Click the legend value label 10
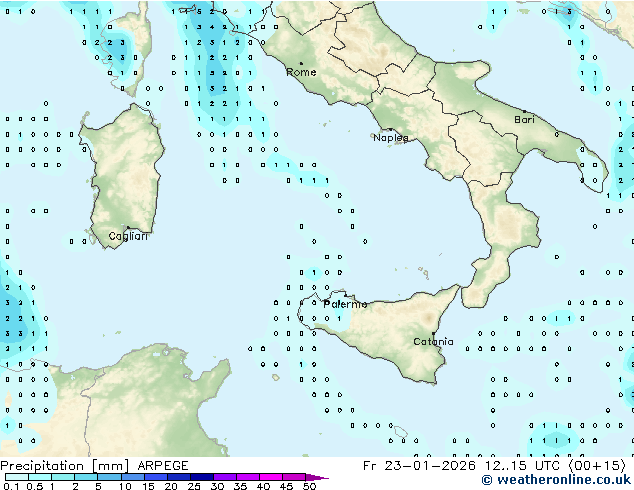Image resolution: width=634 pixels, height=490 pixels. pos(125,486)
